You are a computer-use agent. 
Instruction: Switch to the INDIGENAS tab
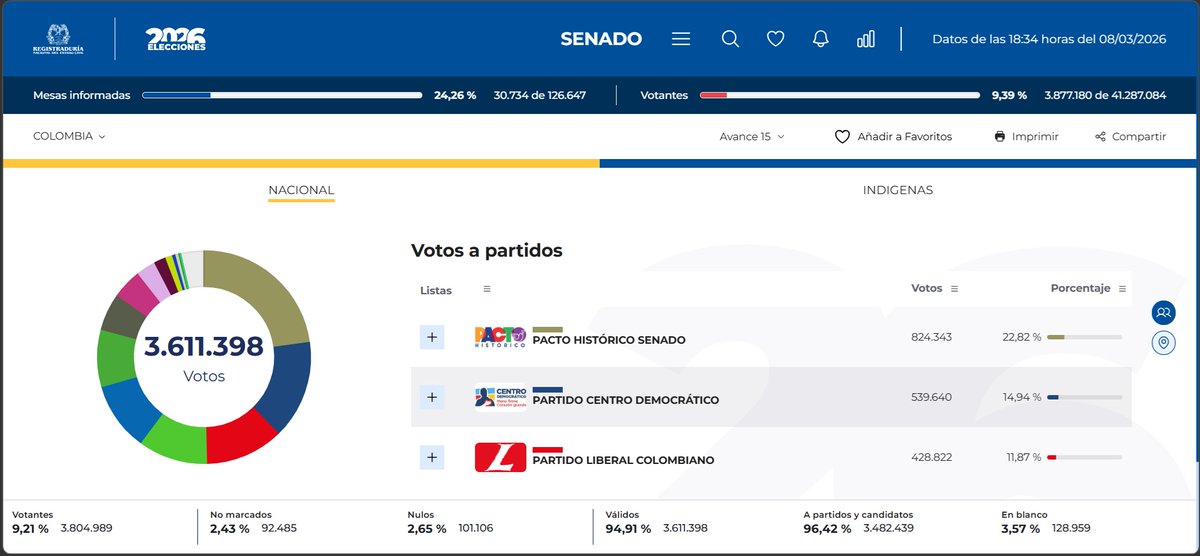tap(898, 190)
